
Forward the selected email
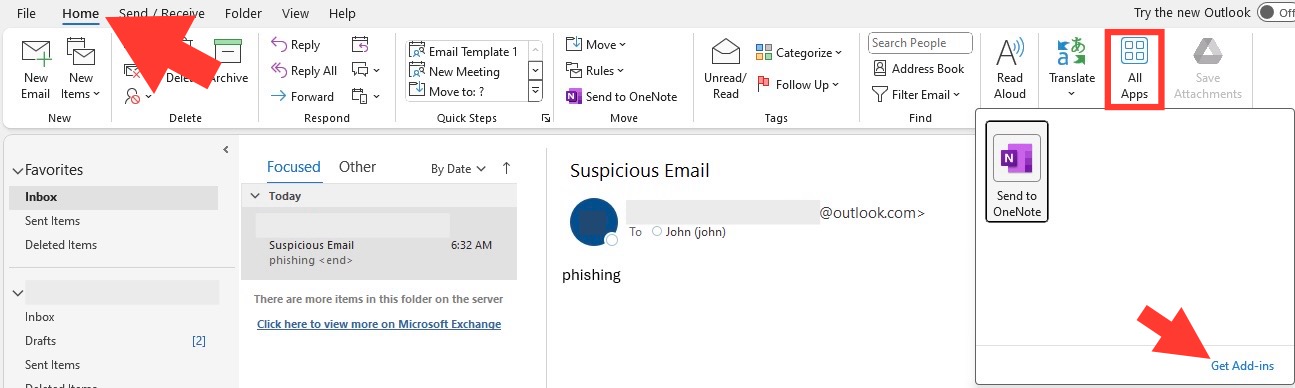303,97
